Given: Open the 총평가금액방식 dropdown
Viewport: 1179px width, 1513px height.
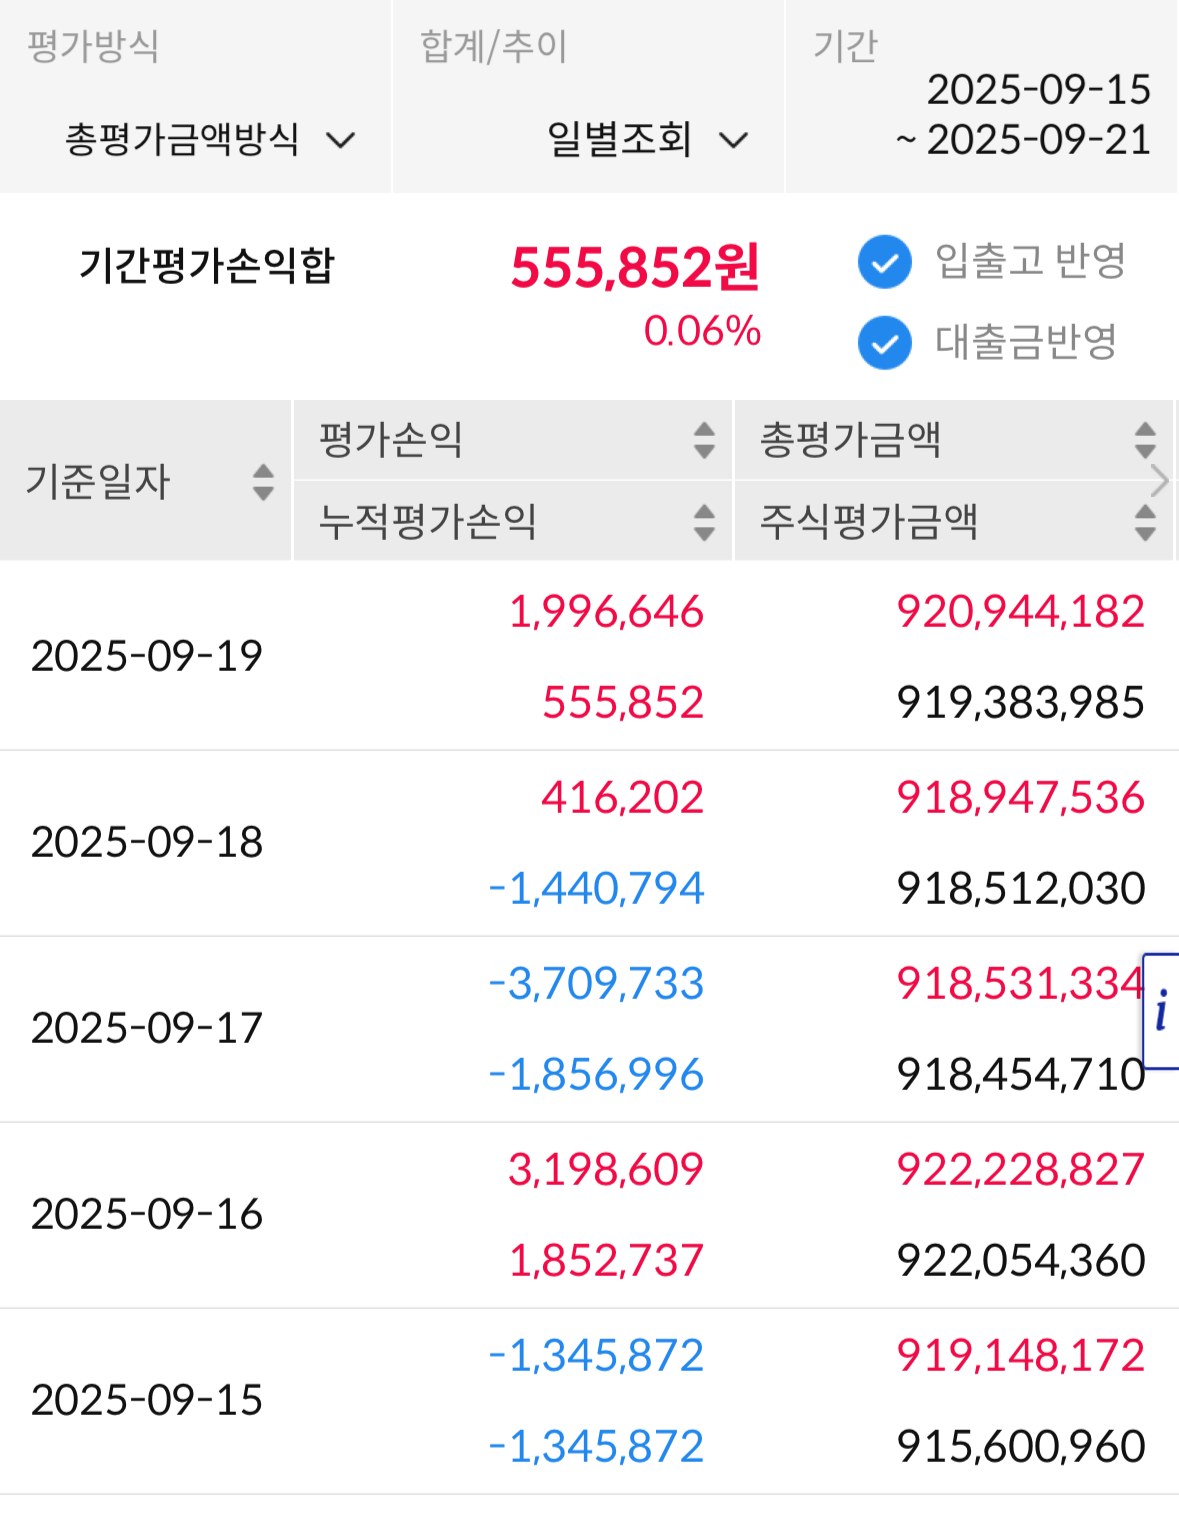Looking at the screenshot, I should 210,139.
